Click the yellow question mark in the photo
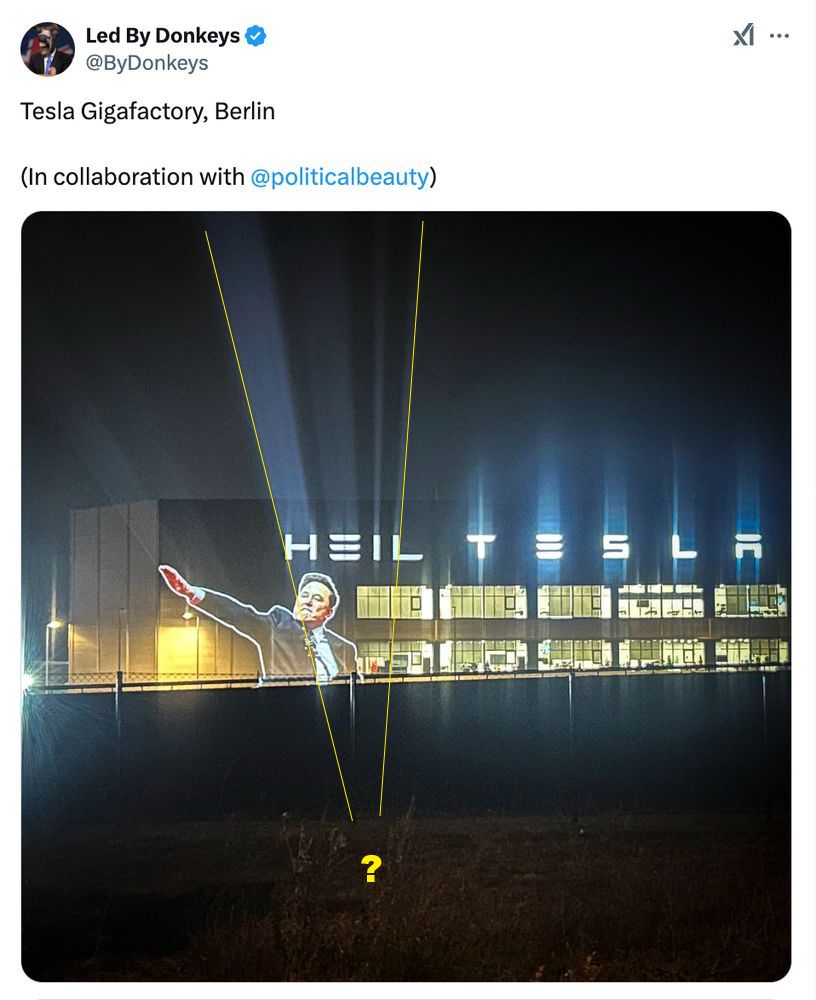 pos(369,870)
